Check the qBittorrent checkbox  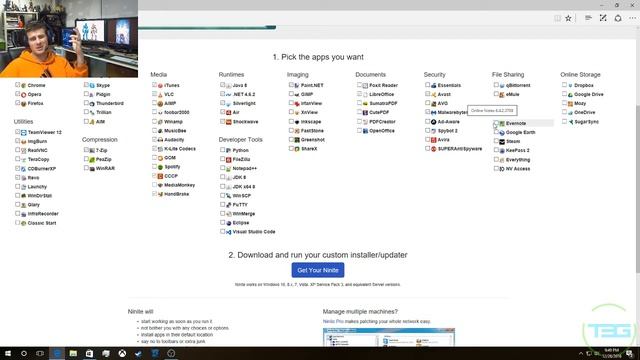click(496, 85)
